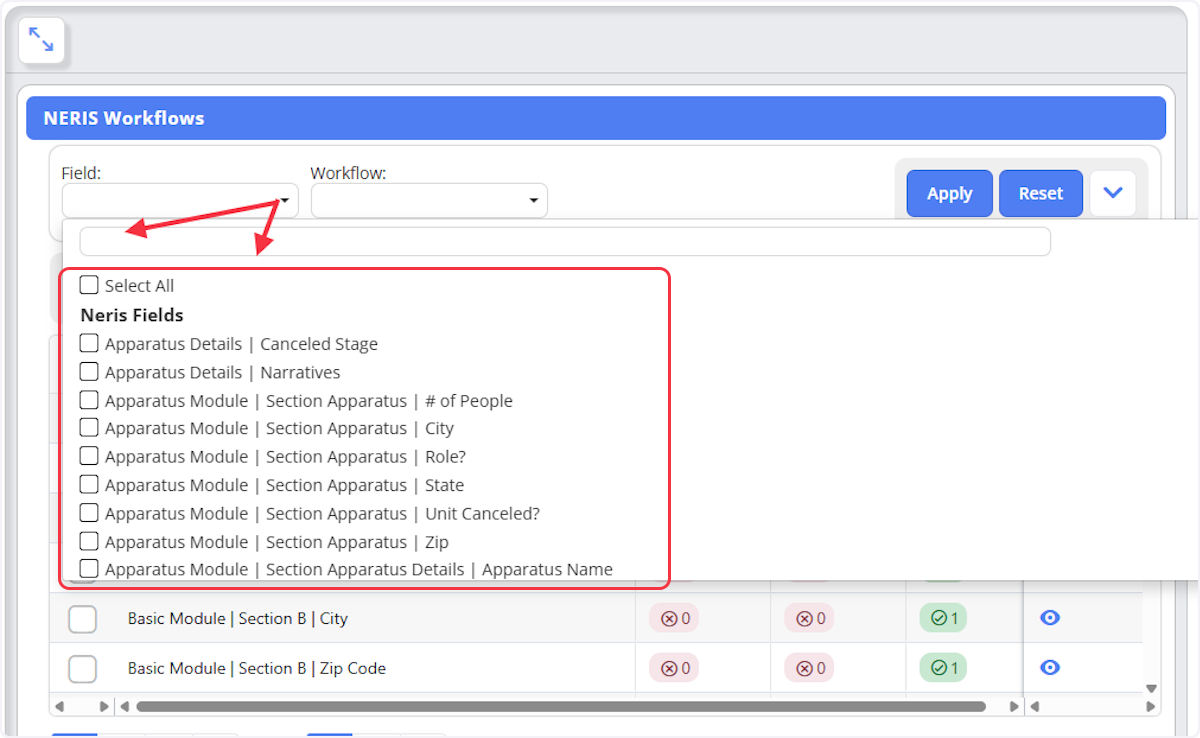Click the first red 0 badge in City row
1200x738 pixels.
coord(674,618)
